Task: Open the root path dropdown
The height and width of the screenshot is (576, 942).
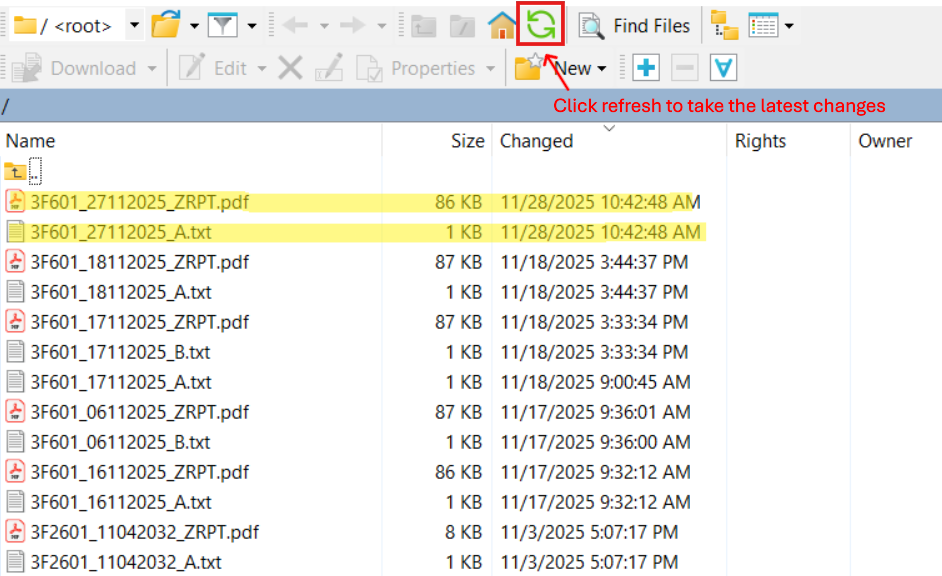Action: pos(134,26)
